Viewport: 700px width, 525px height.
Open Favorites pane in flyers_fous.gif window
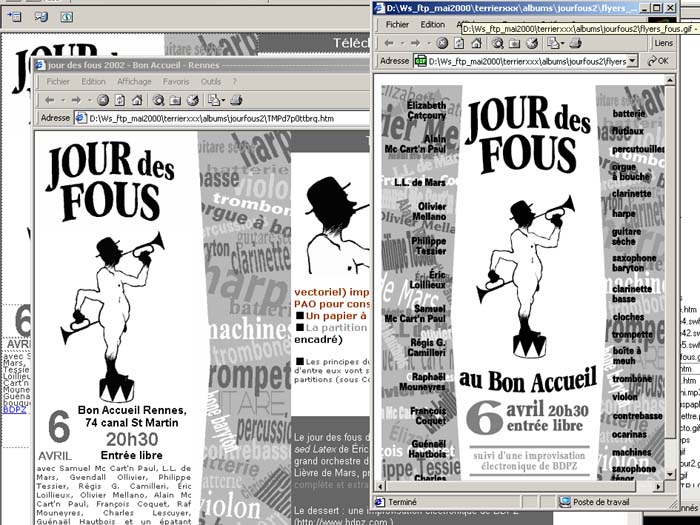(515, 43)
